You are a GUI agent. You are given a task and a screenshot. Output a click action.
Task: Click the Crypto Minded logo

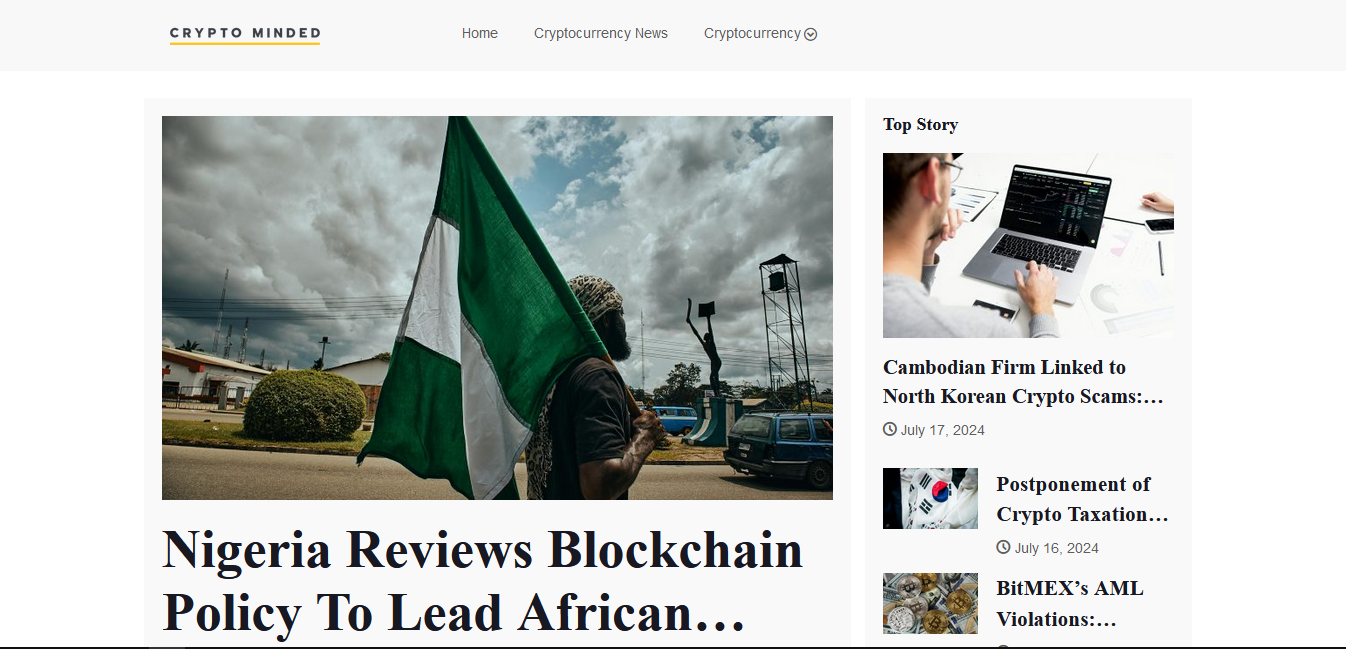(245, 35)
